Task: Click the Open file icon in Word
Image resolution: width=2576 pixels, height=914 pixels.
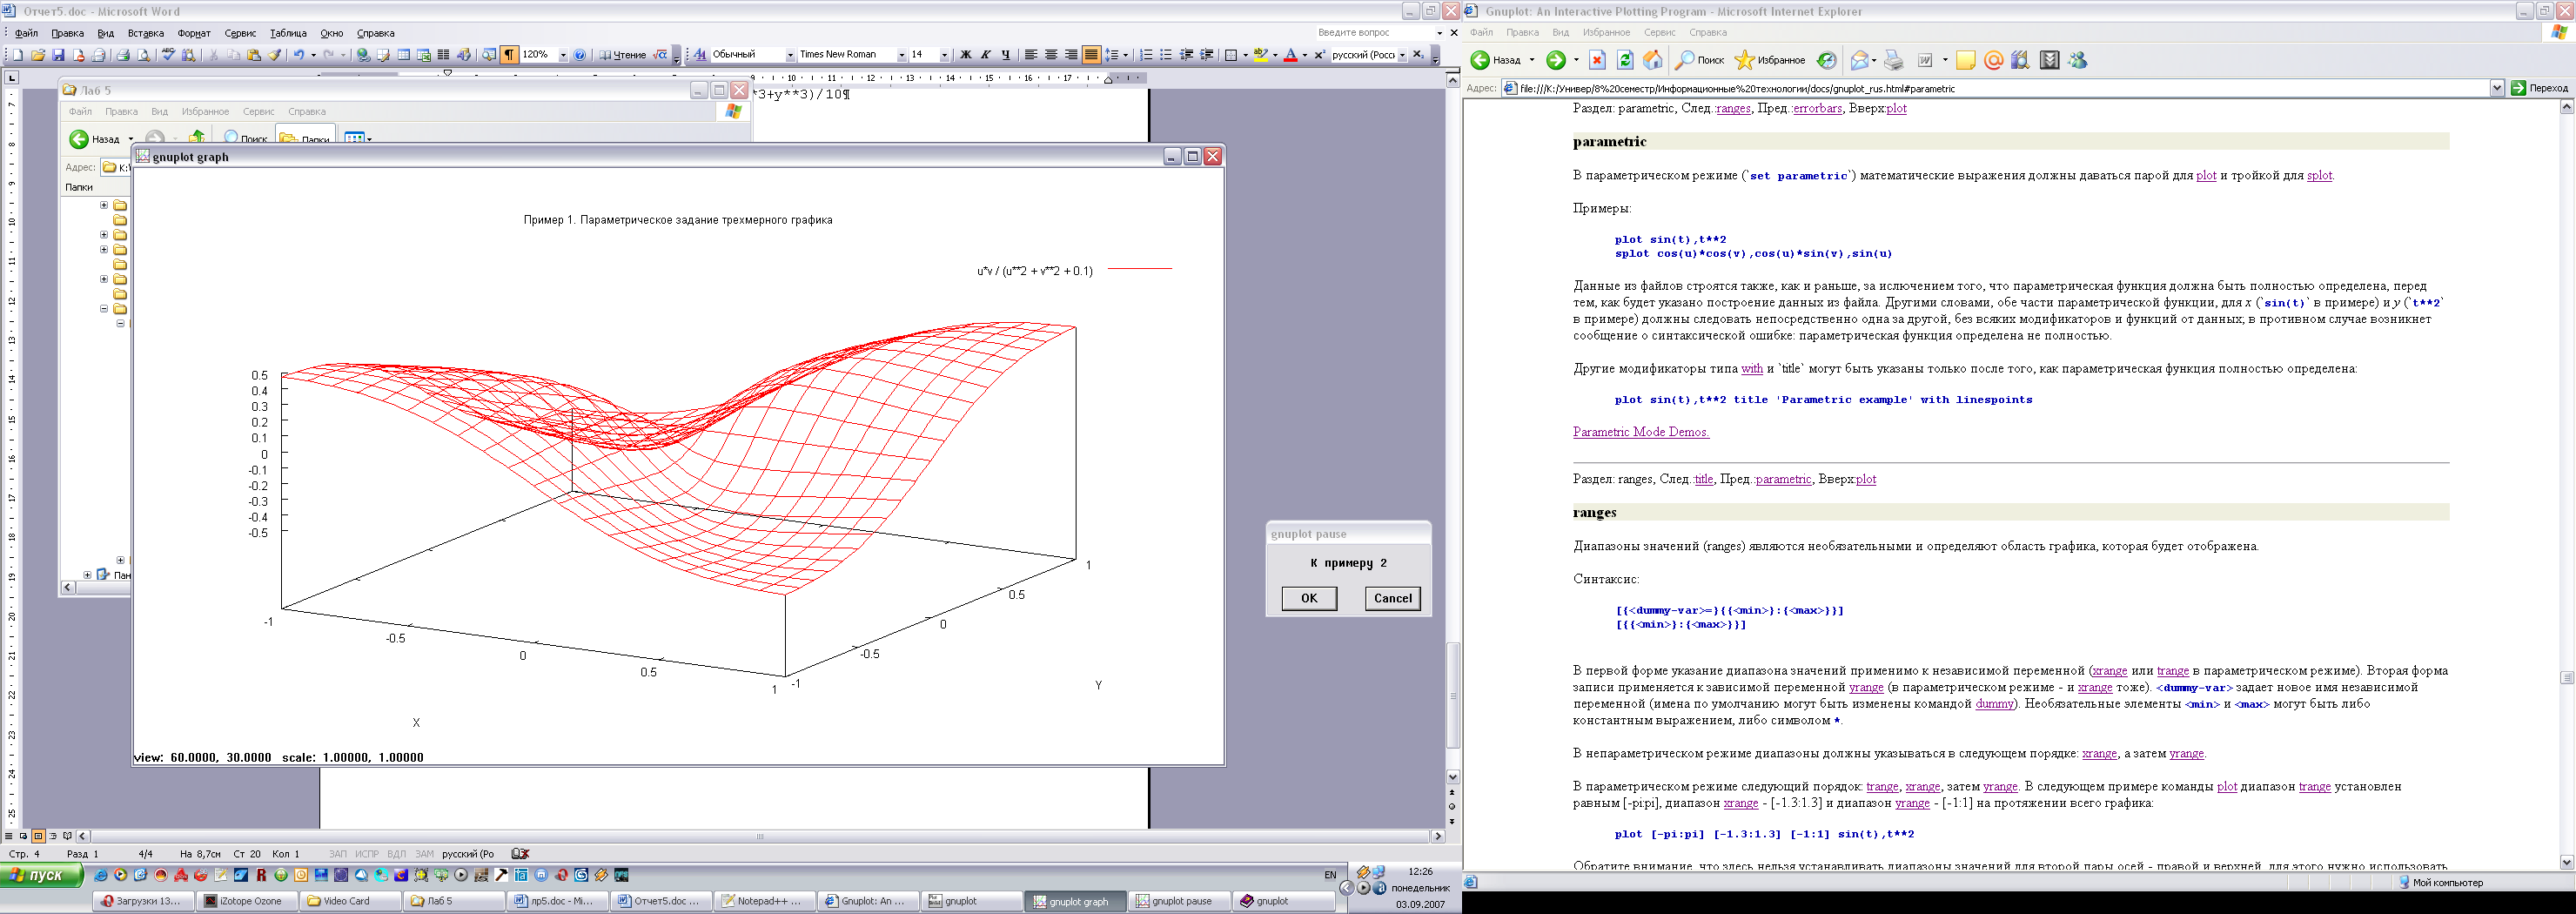Action: tap(38, 55)
